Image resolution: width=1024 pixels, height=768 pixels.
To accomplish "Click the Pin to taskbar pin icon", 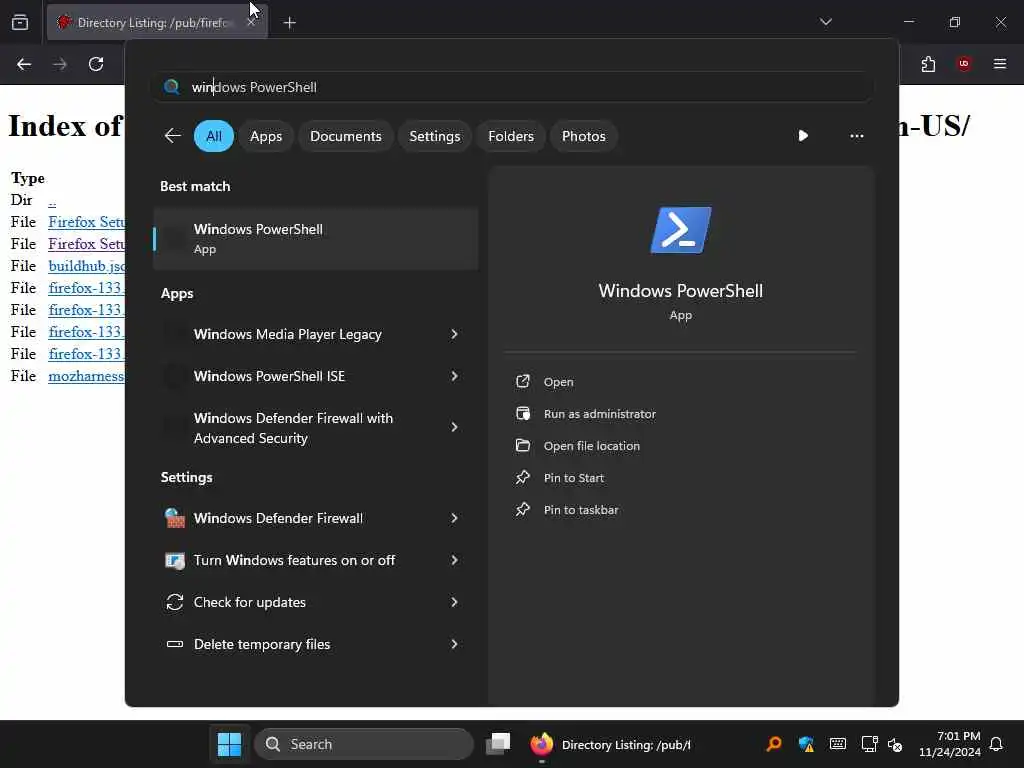I will point(522,509).
